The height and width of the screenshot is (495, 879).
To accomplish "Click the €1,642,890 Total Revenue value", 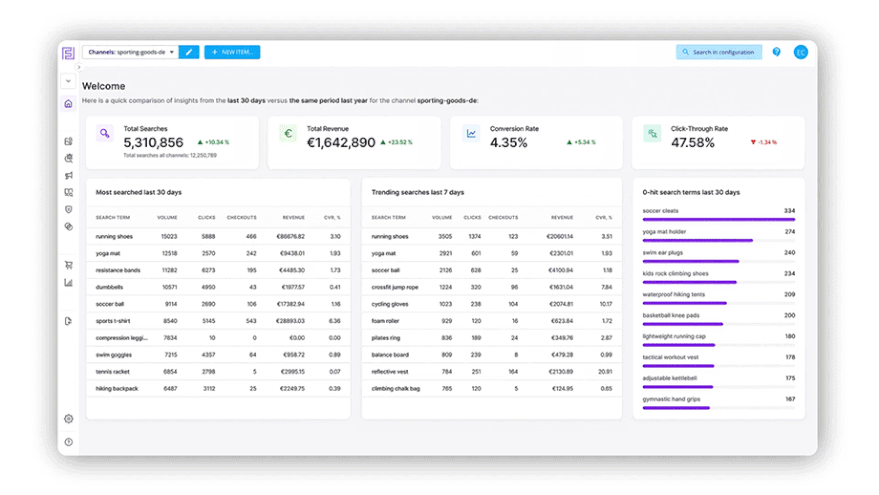I will pyautogui.click(x=341, y=143).
